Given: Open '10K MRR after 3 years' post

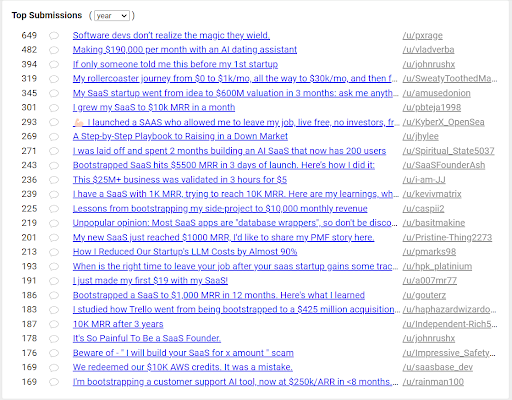Looking at the screenshot, I should coord(118,324).
